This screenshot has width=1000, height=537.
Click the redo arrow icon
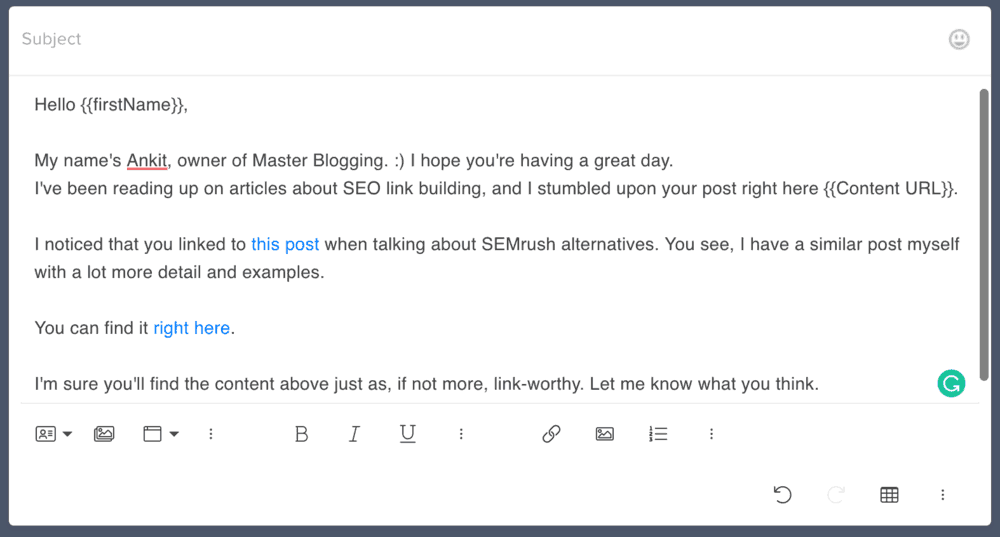(x=836, y=495)
